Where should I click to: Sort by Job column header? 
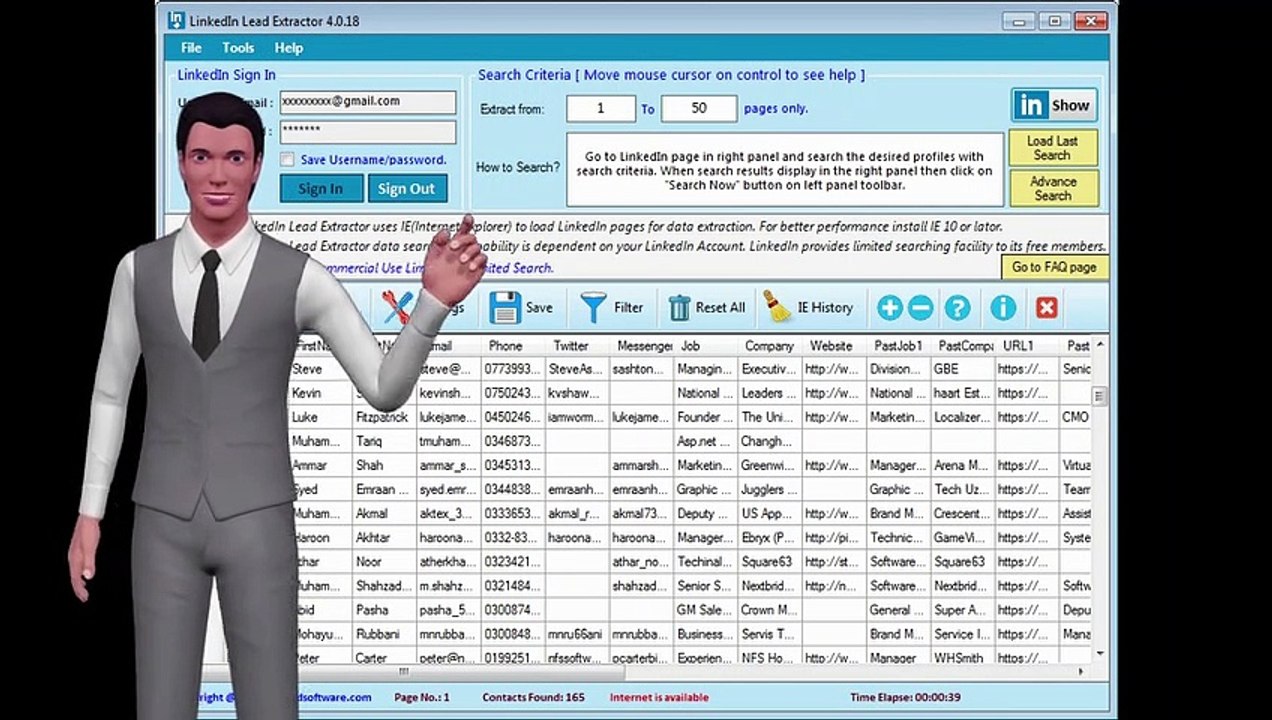tap(705, 346)
